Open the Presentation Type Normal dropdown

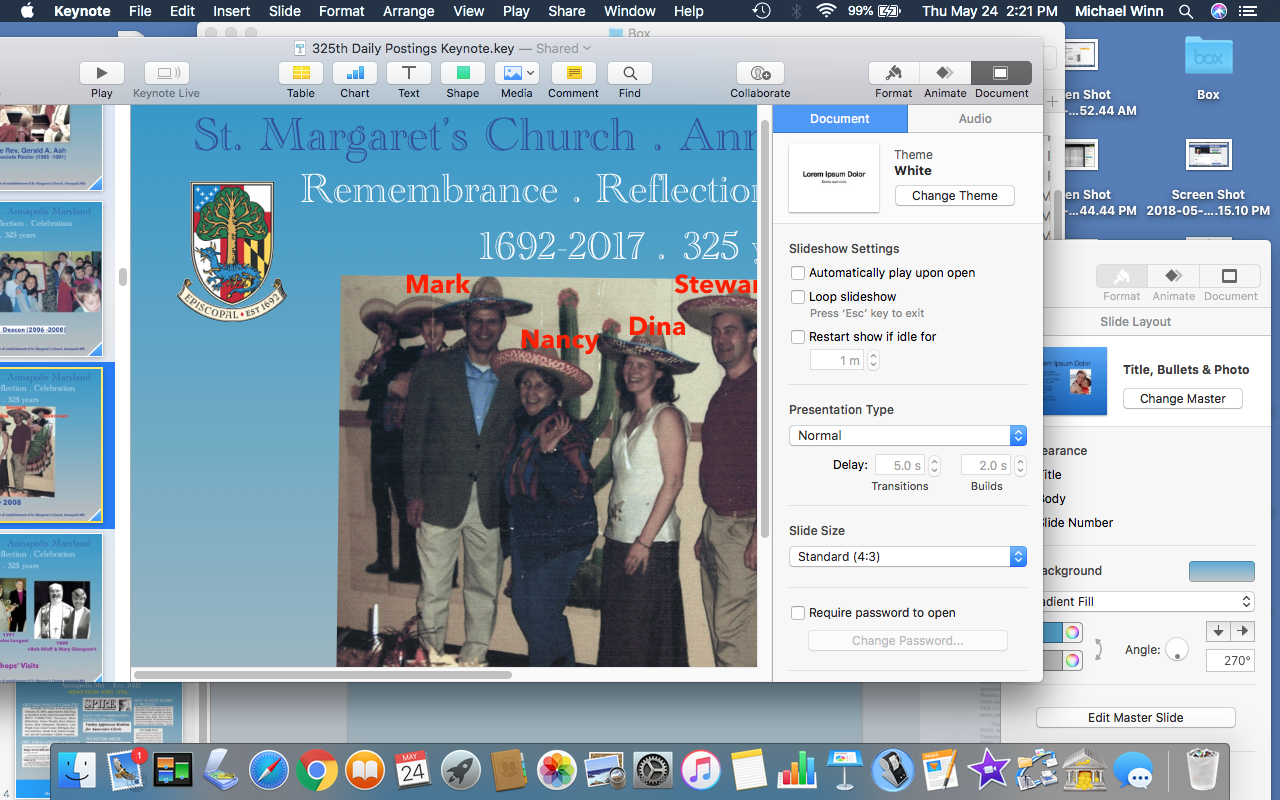(x=907, y=435)
